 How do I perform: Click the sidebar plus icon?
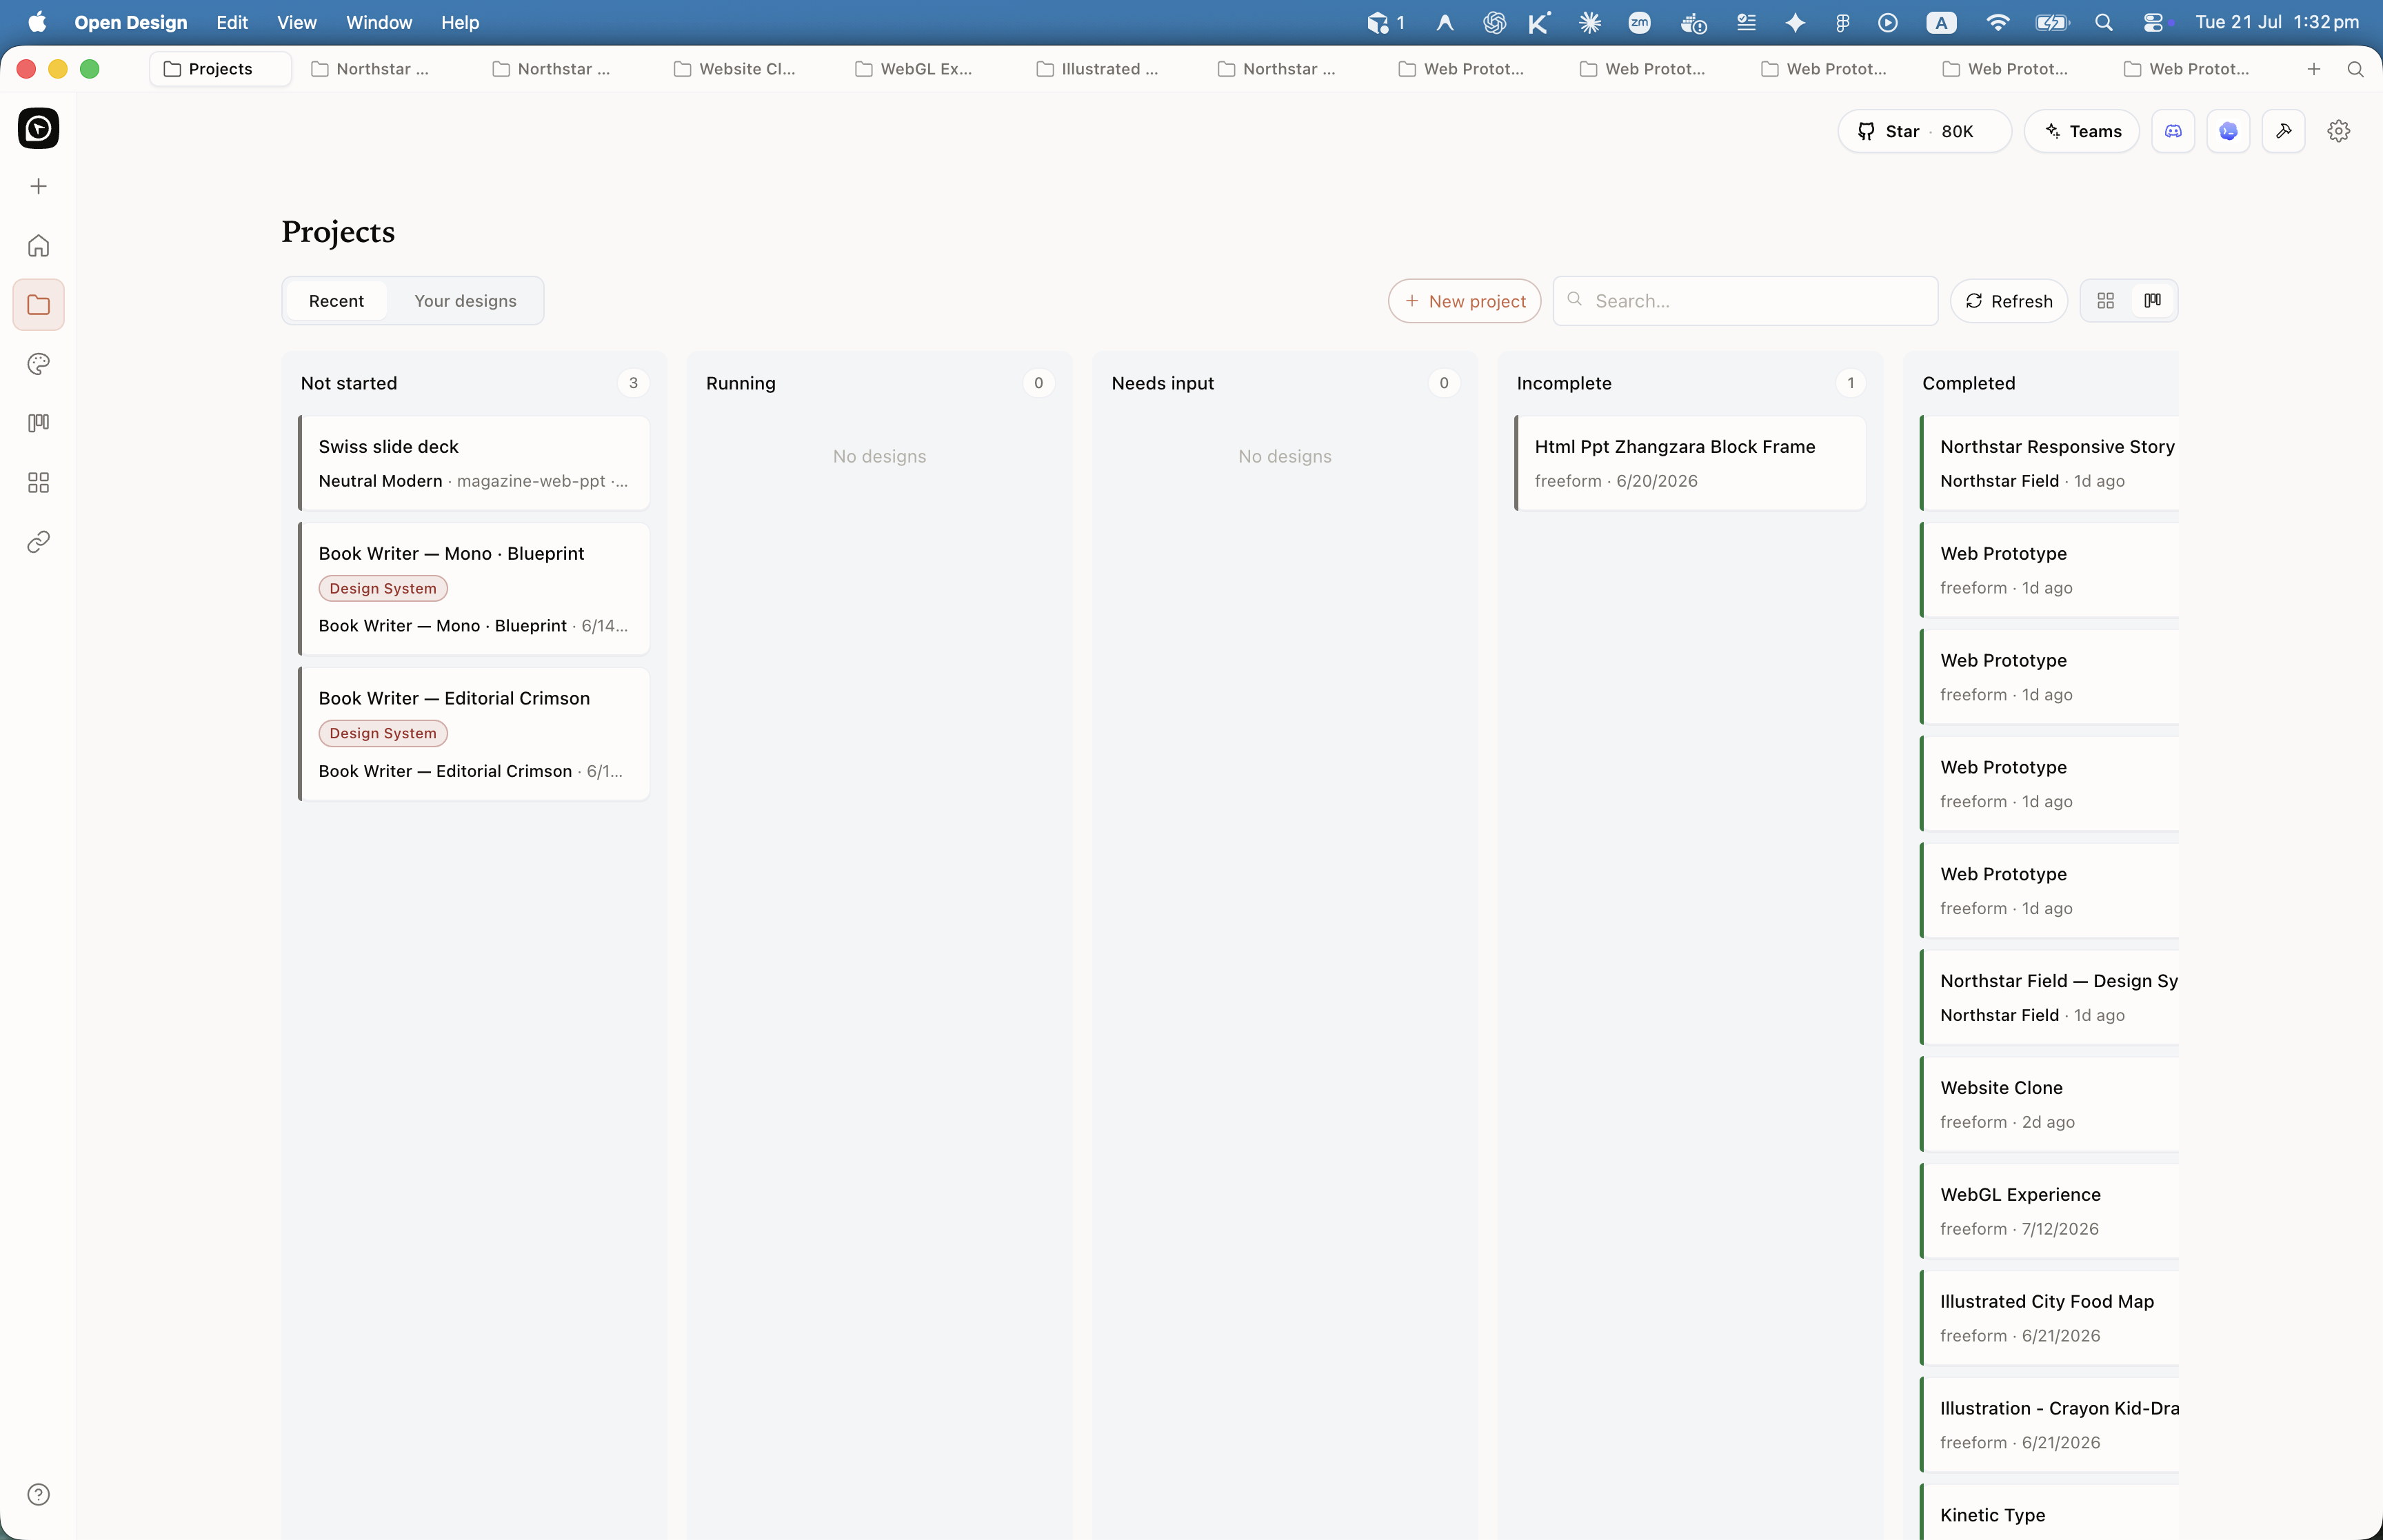pyautogui.click(x=38, y=187)
